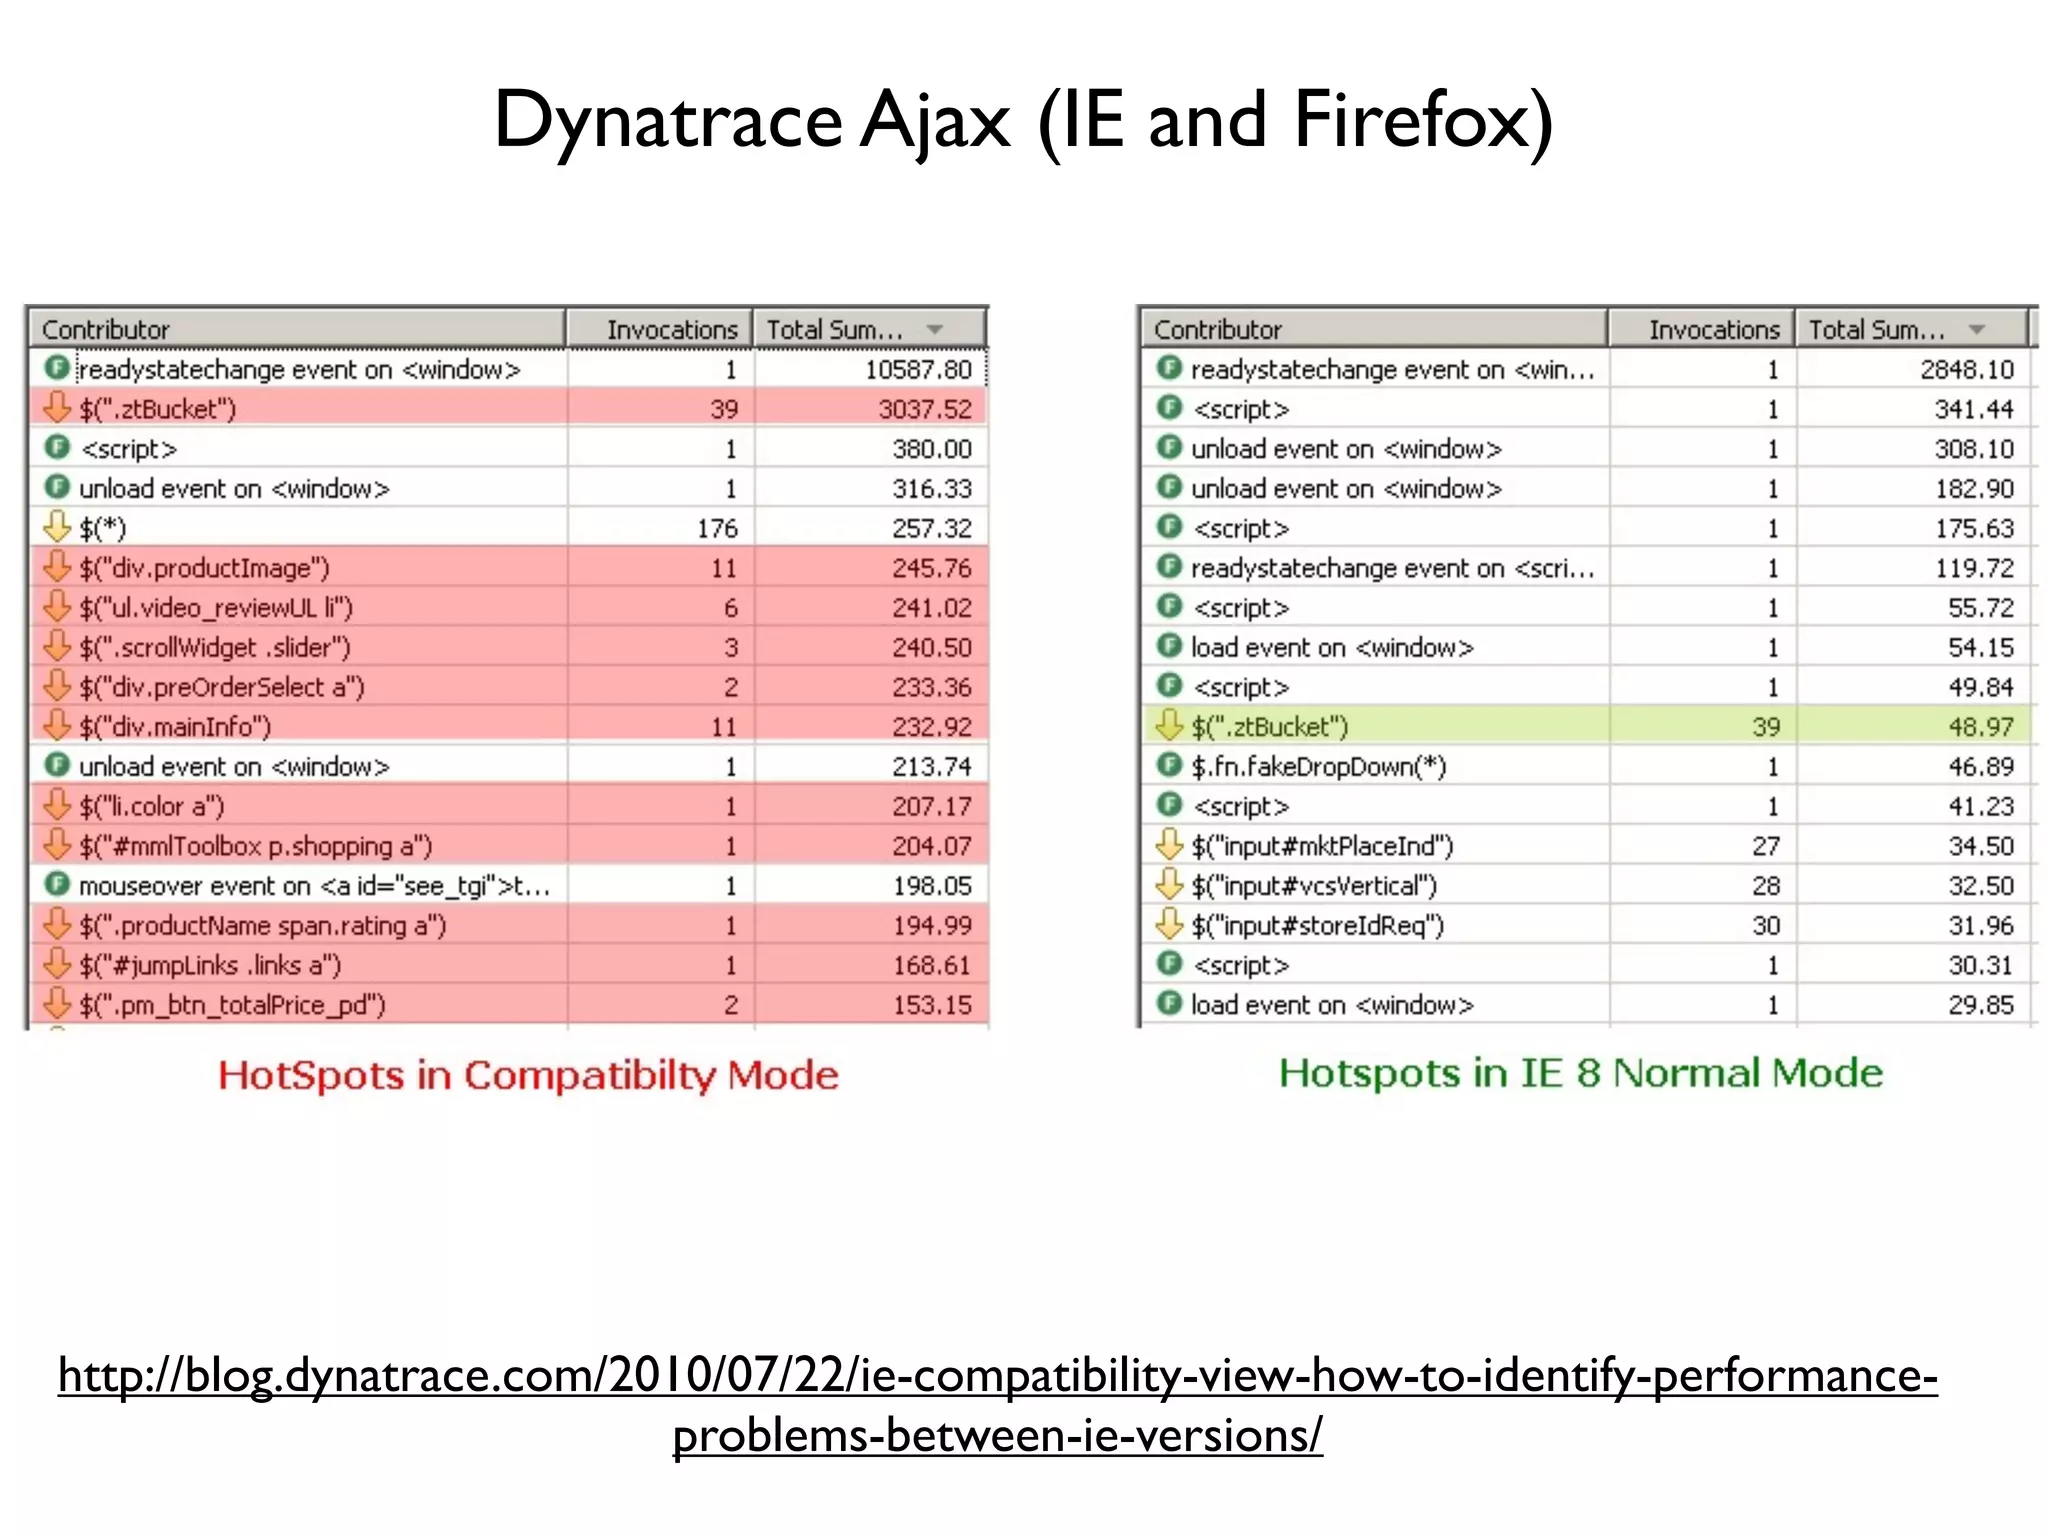
Task: Select 'readystatechange event on <scri...' row text
Action: tap(1393, 568)
